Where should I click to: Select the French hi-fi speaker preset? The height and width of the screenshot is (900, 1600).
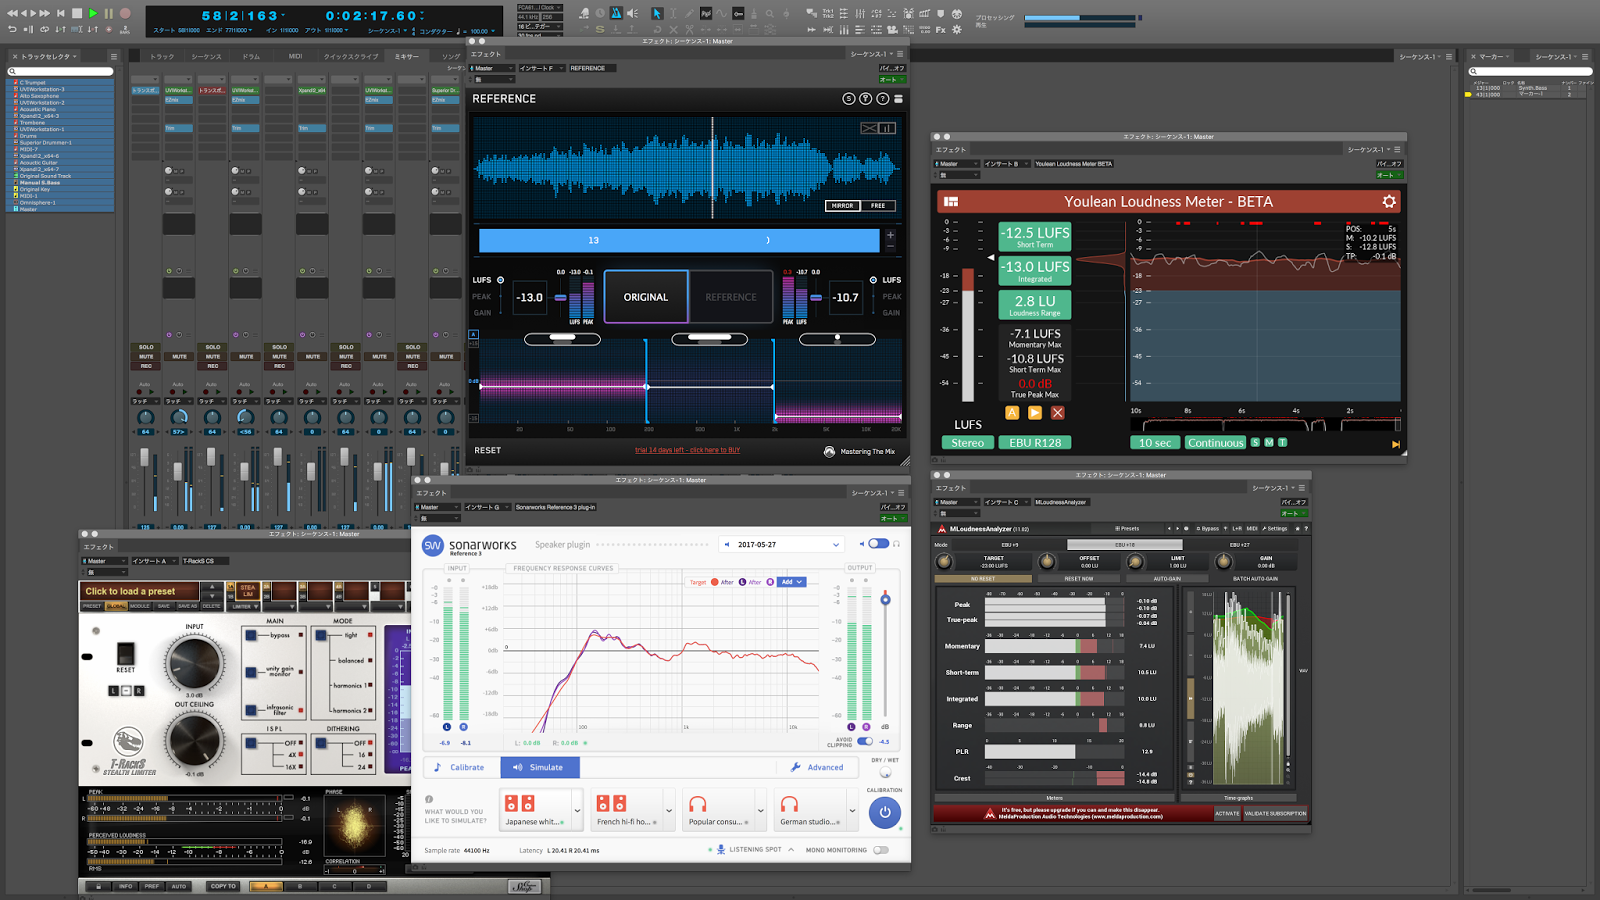pos(627,810)
